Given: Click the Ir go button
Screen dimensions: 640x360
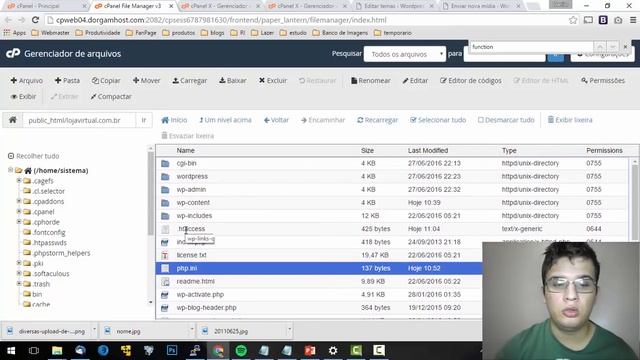Looking at the screenshot, I should tap(144, 120).
